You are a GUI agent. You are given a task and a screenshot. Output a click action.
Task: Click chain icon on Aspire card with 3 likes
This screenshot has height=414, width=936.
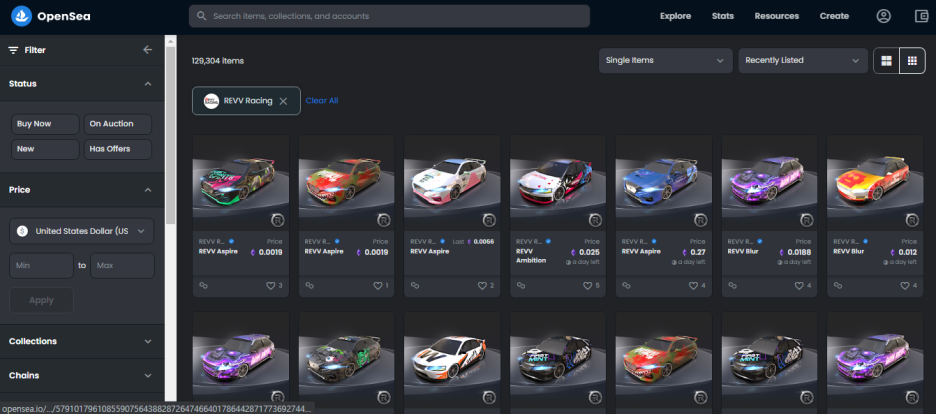[x=203, y=286]
